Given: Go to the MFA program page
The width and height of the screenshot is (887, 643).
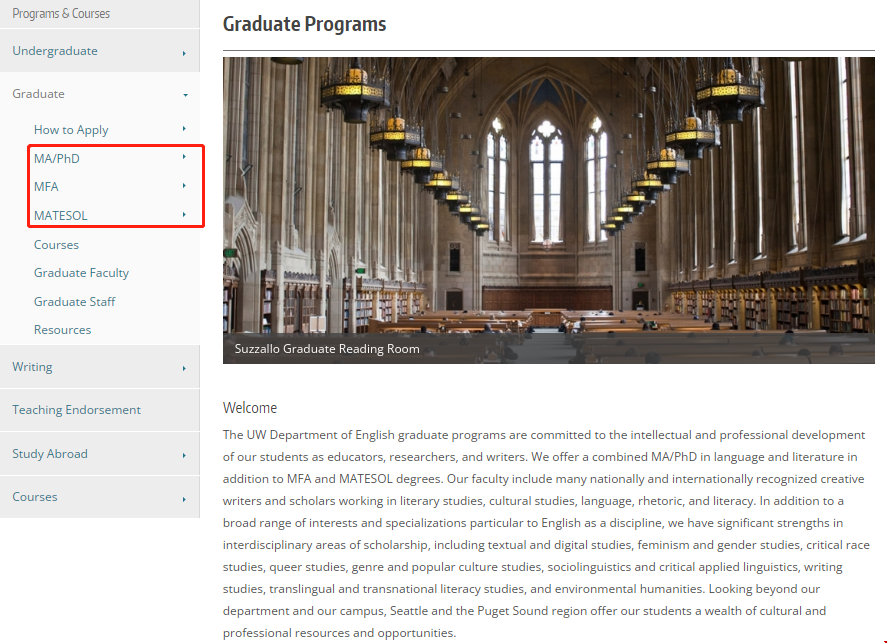Looking at the screenshot, I should 47,187.
